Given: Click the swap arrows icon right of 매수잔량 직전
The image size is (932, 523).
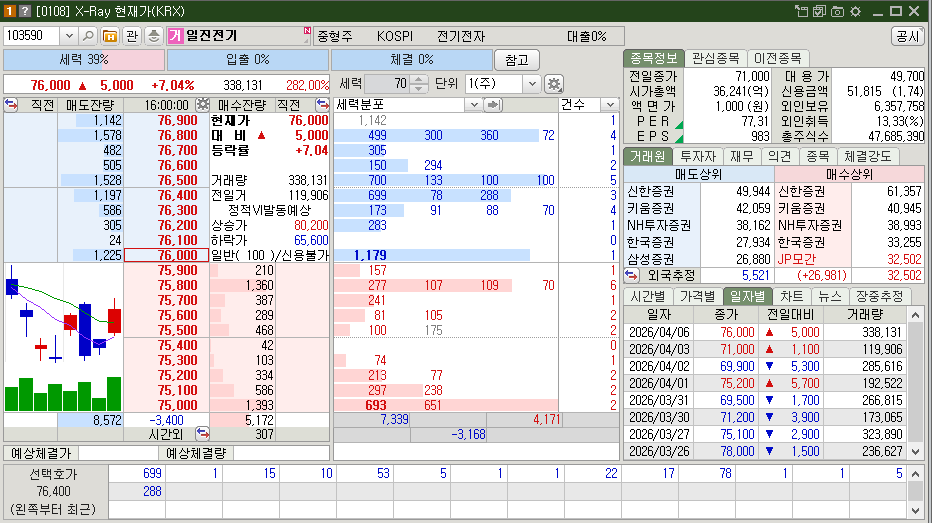Looking at the screenshot, I should pos(322,105).
